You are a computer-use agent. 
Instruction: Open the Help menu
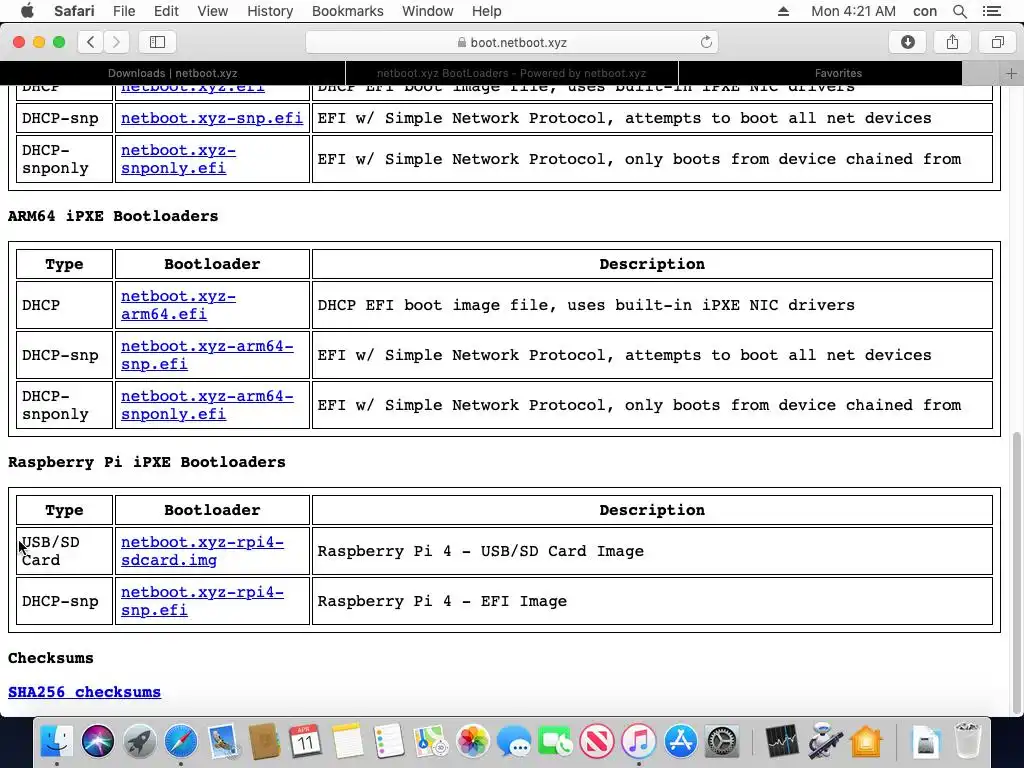487,11
